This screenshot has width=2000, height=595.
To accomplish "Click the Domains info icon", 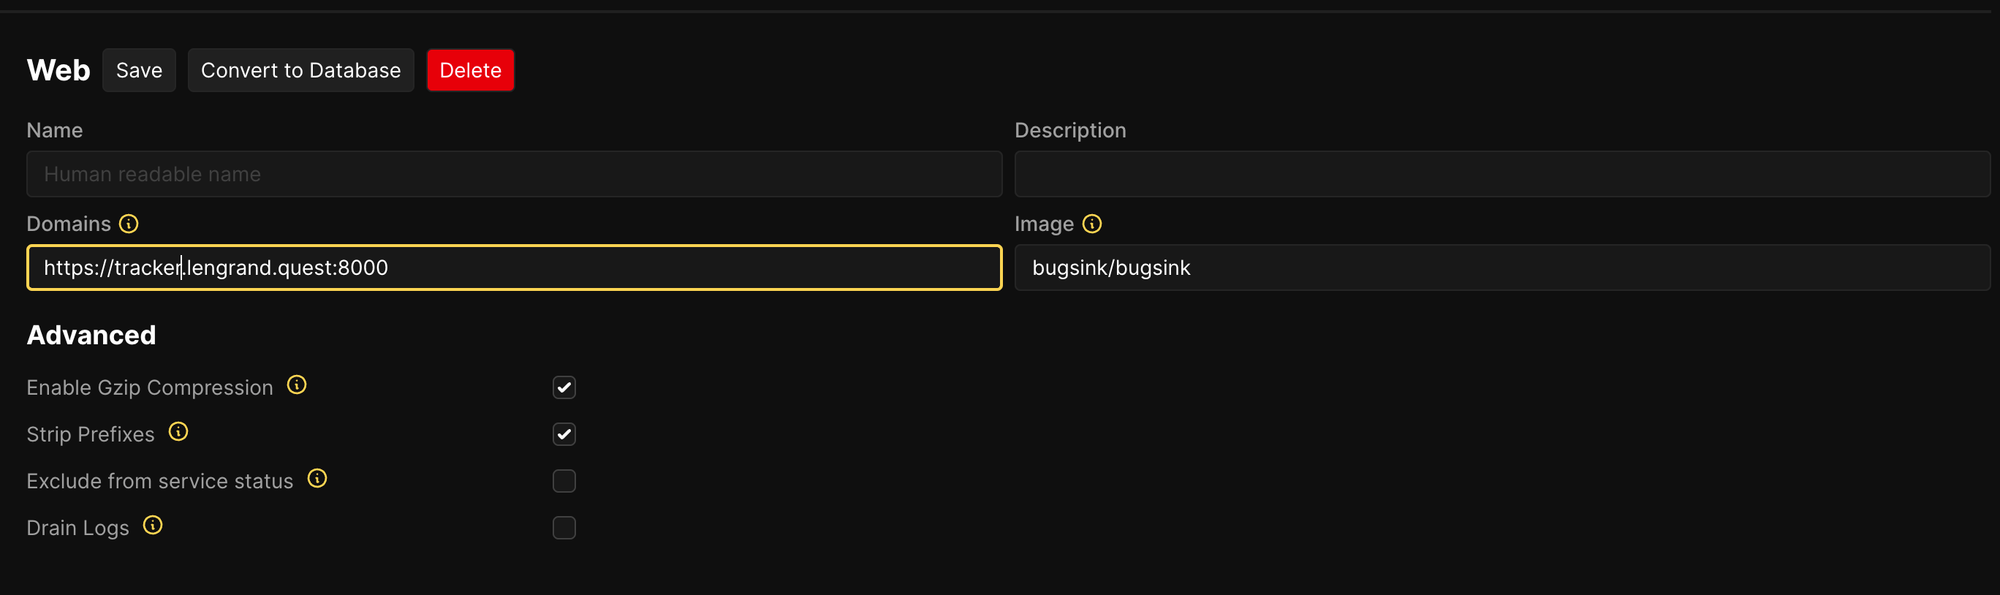I will click(129, 224).
